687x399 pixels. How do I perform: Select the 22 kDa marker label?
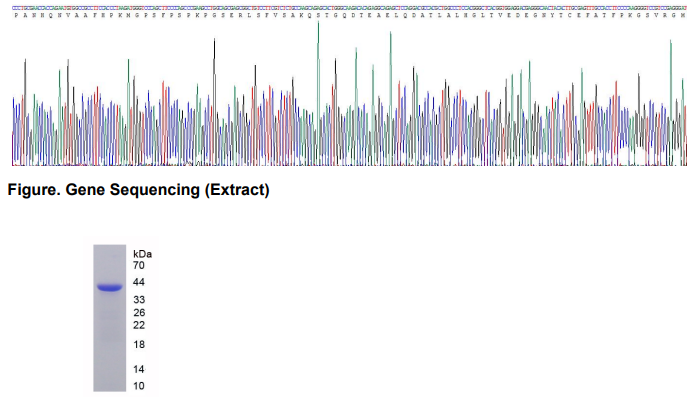click(139, 325)
